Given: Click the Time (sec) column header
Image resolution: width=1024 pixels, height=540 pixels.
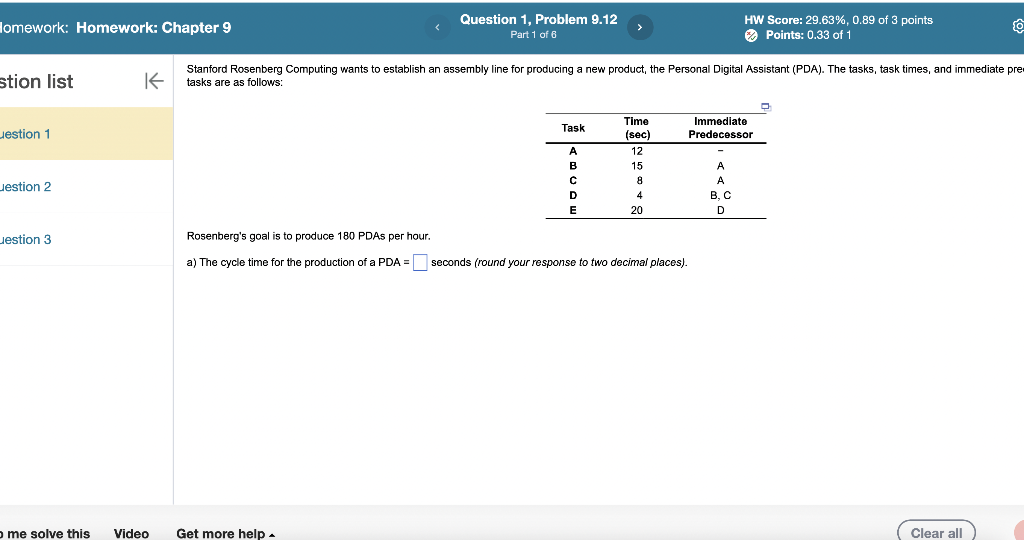Looking at the screenshot, I should (x=637, y=128).
